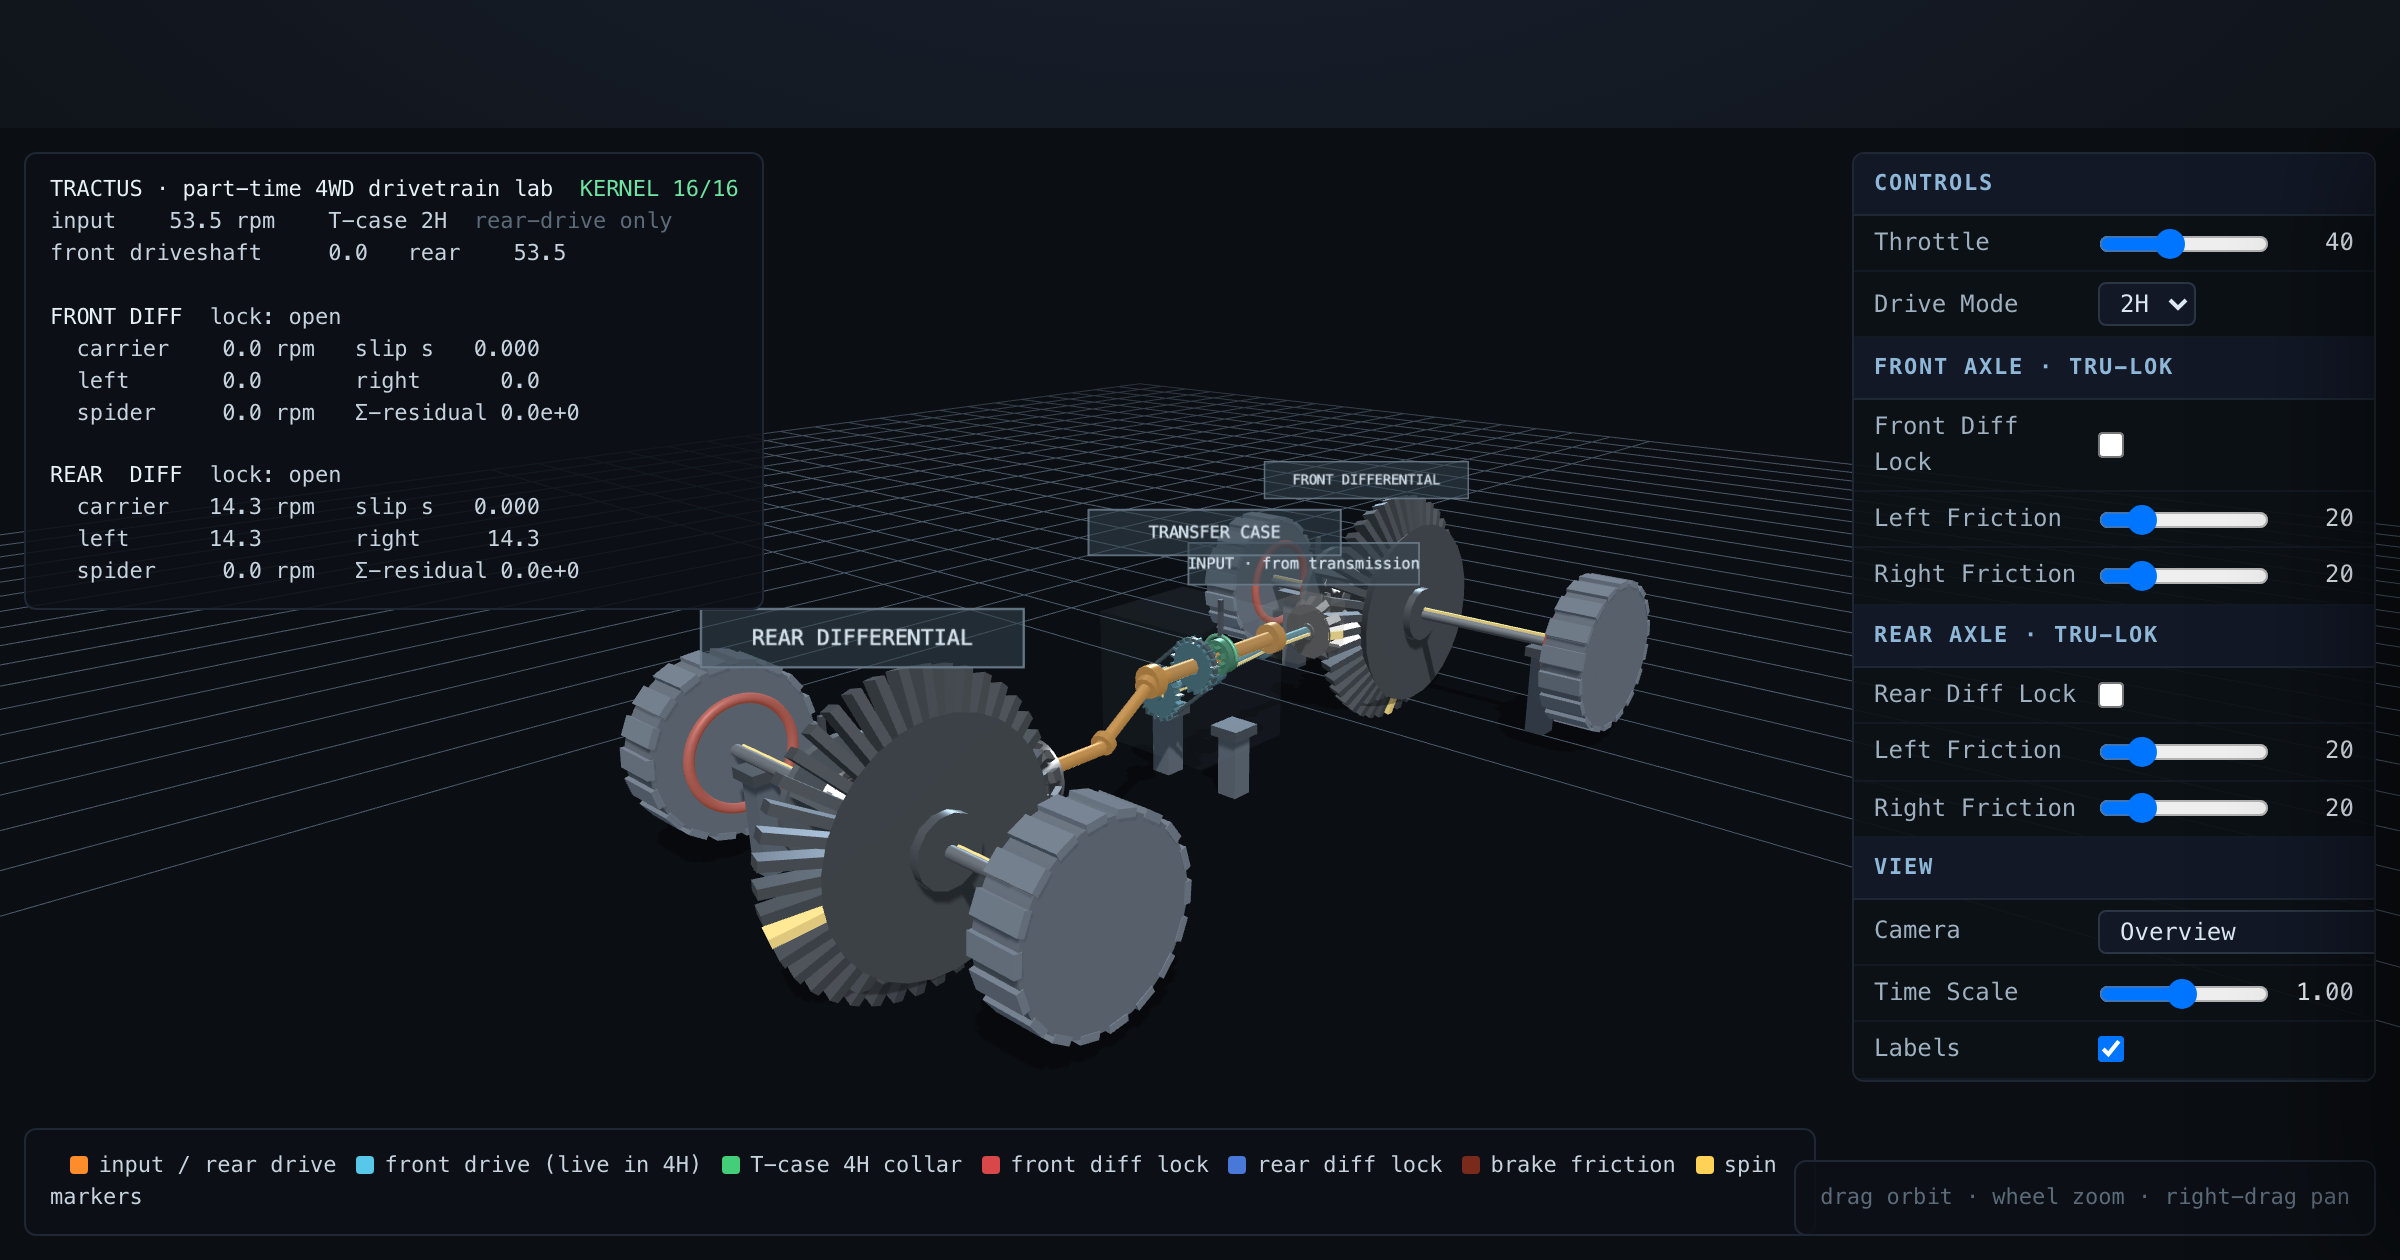Click the Throttle value 40
2400x1260 pixels.
point(2339,243)
